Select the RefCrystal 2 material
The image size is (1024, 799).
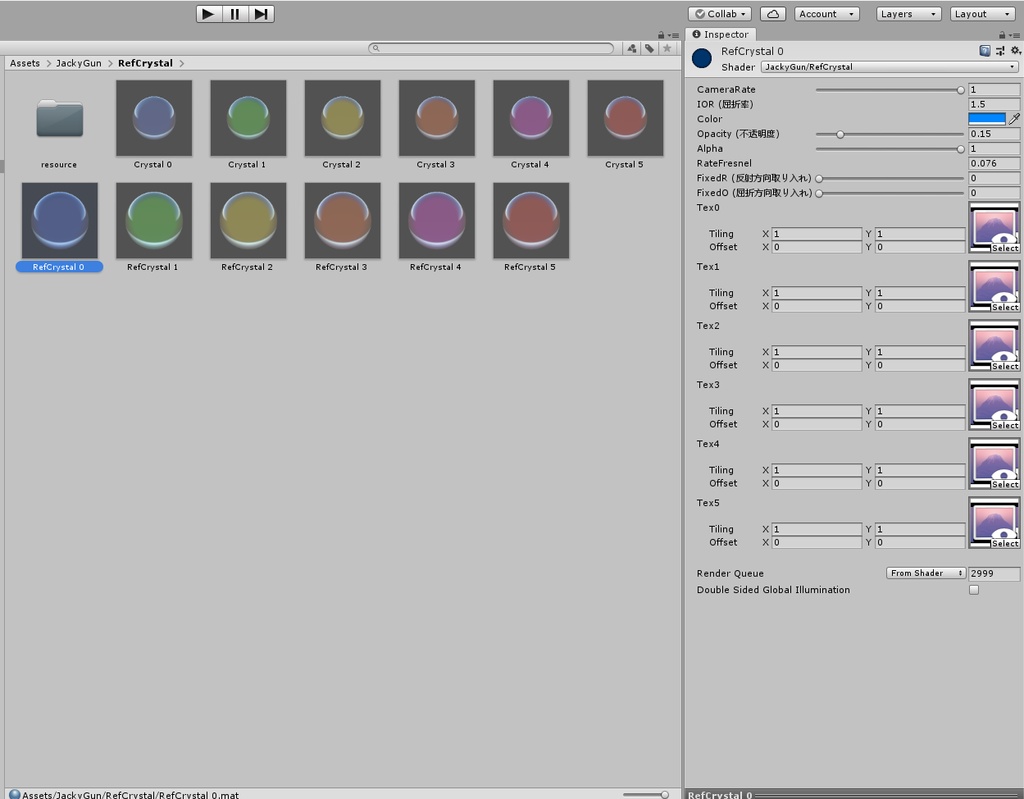click(248, 227)
